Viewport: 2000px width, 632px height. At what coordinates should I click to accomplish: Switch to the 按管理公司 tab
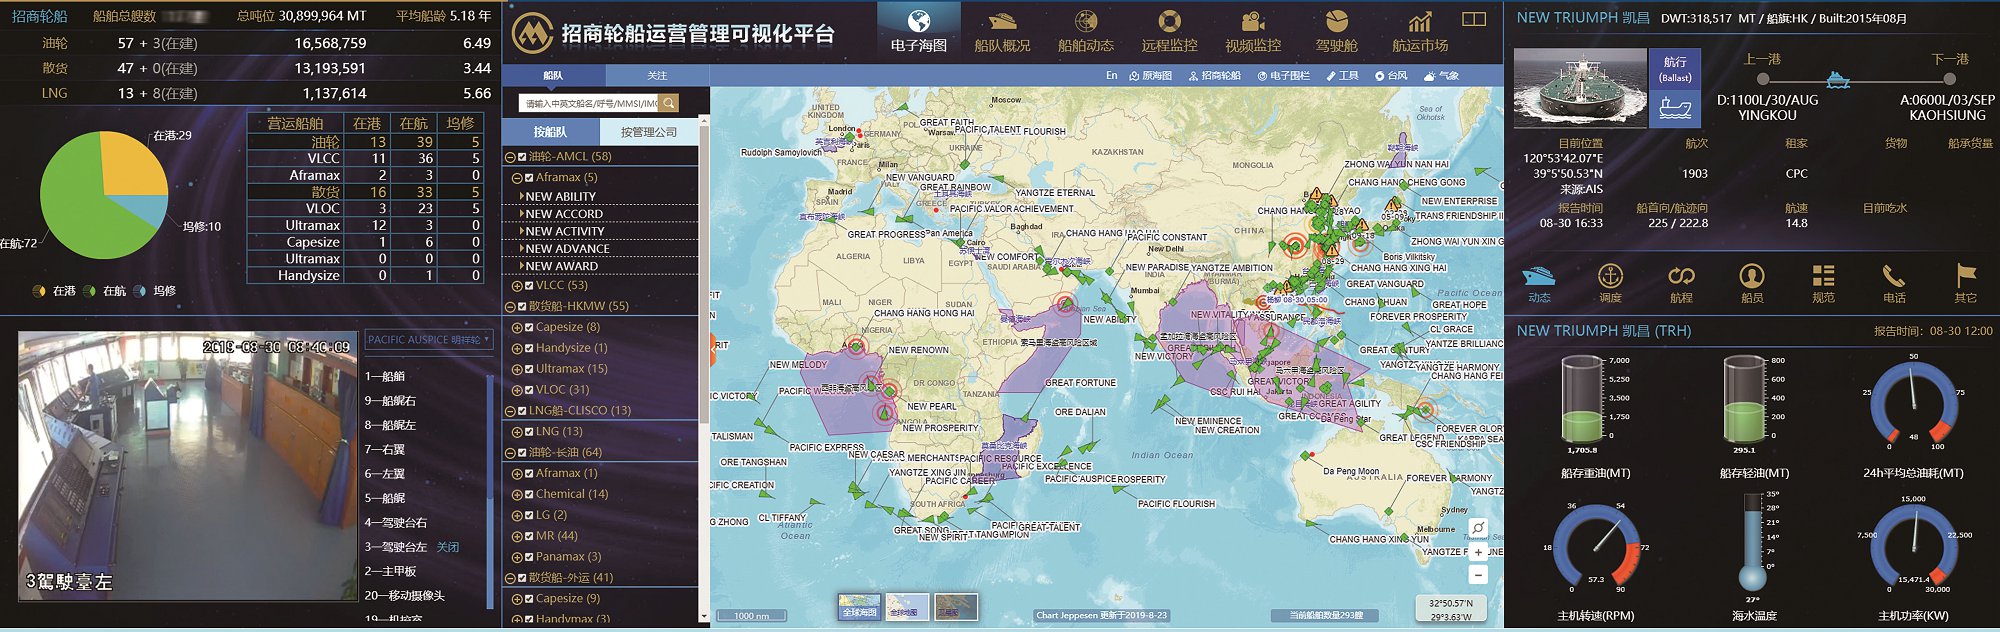coord(648,132)
